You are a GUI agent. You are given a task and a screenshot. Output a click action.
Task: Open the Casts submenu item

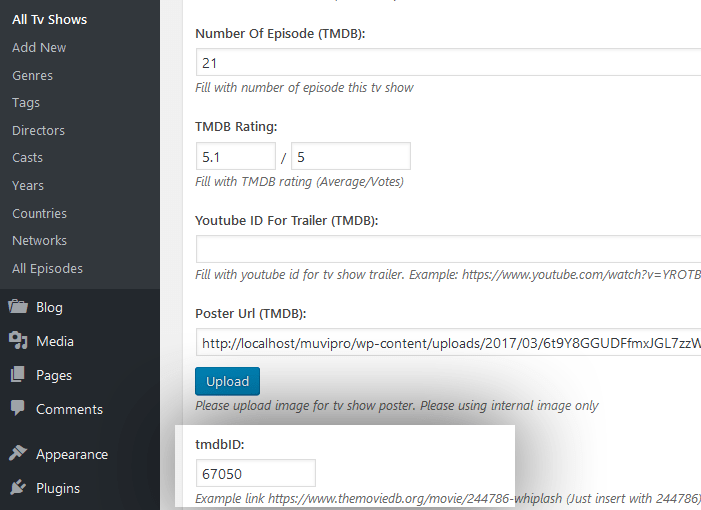point(28,158)
